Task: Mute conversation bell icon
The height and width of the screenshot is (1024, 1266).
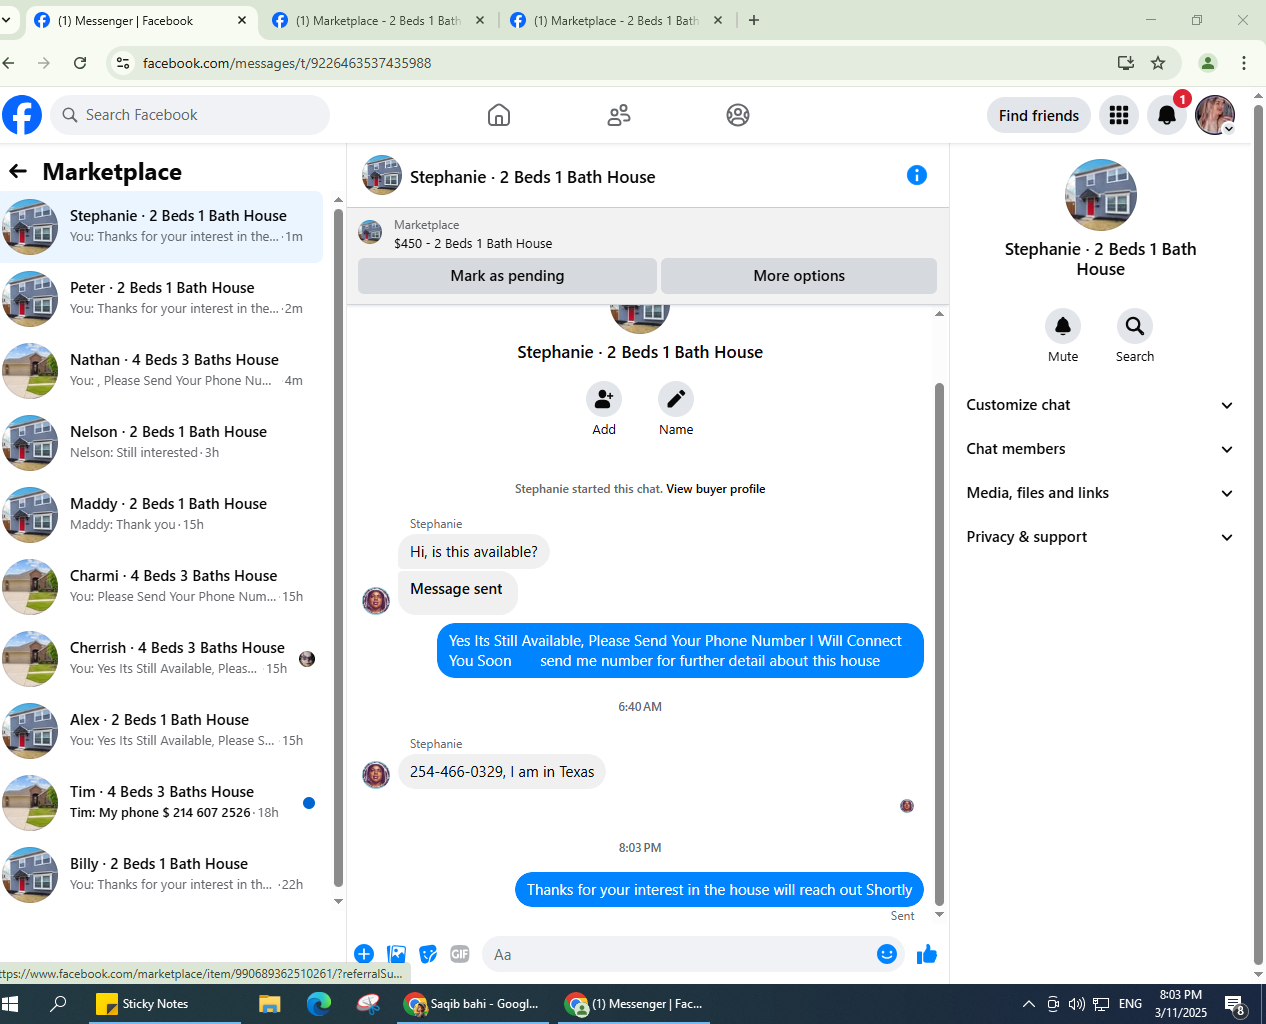Action: point(1063,326)
